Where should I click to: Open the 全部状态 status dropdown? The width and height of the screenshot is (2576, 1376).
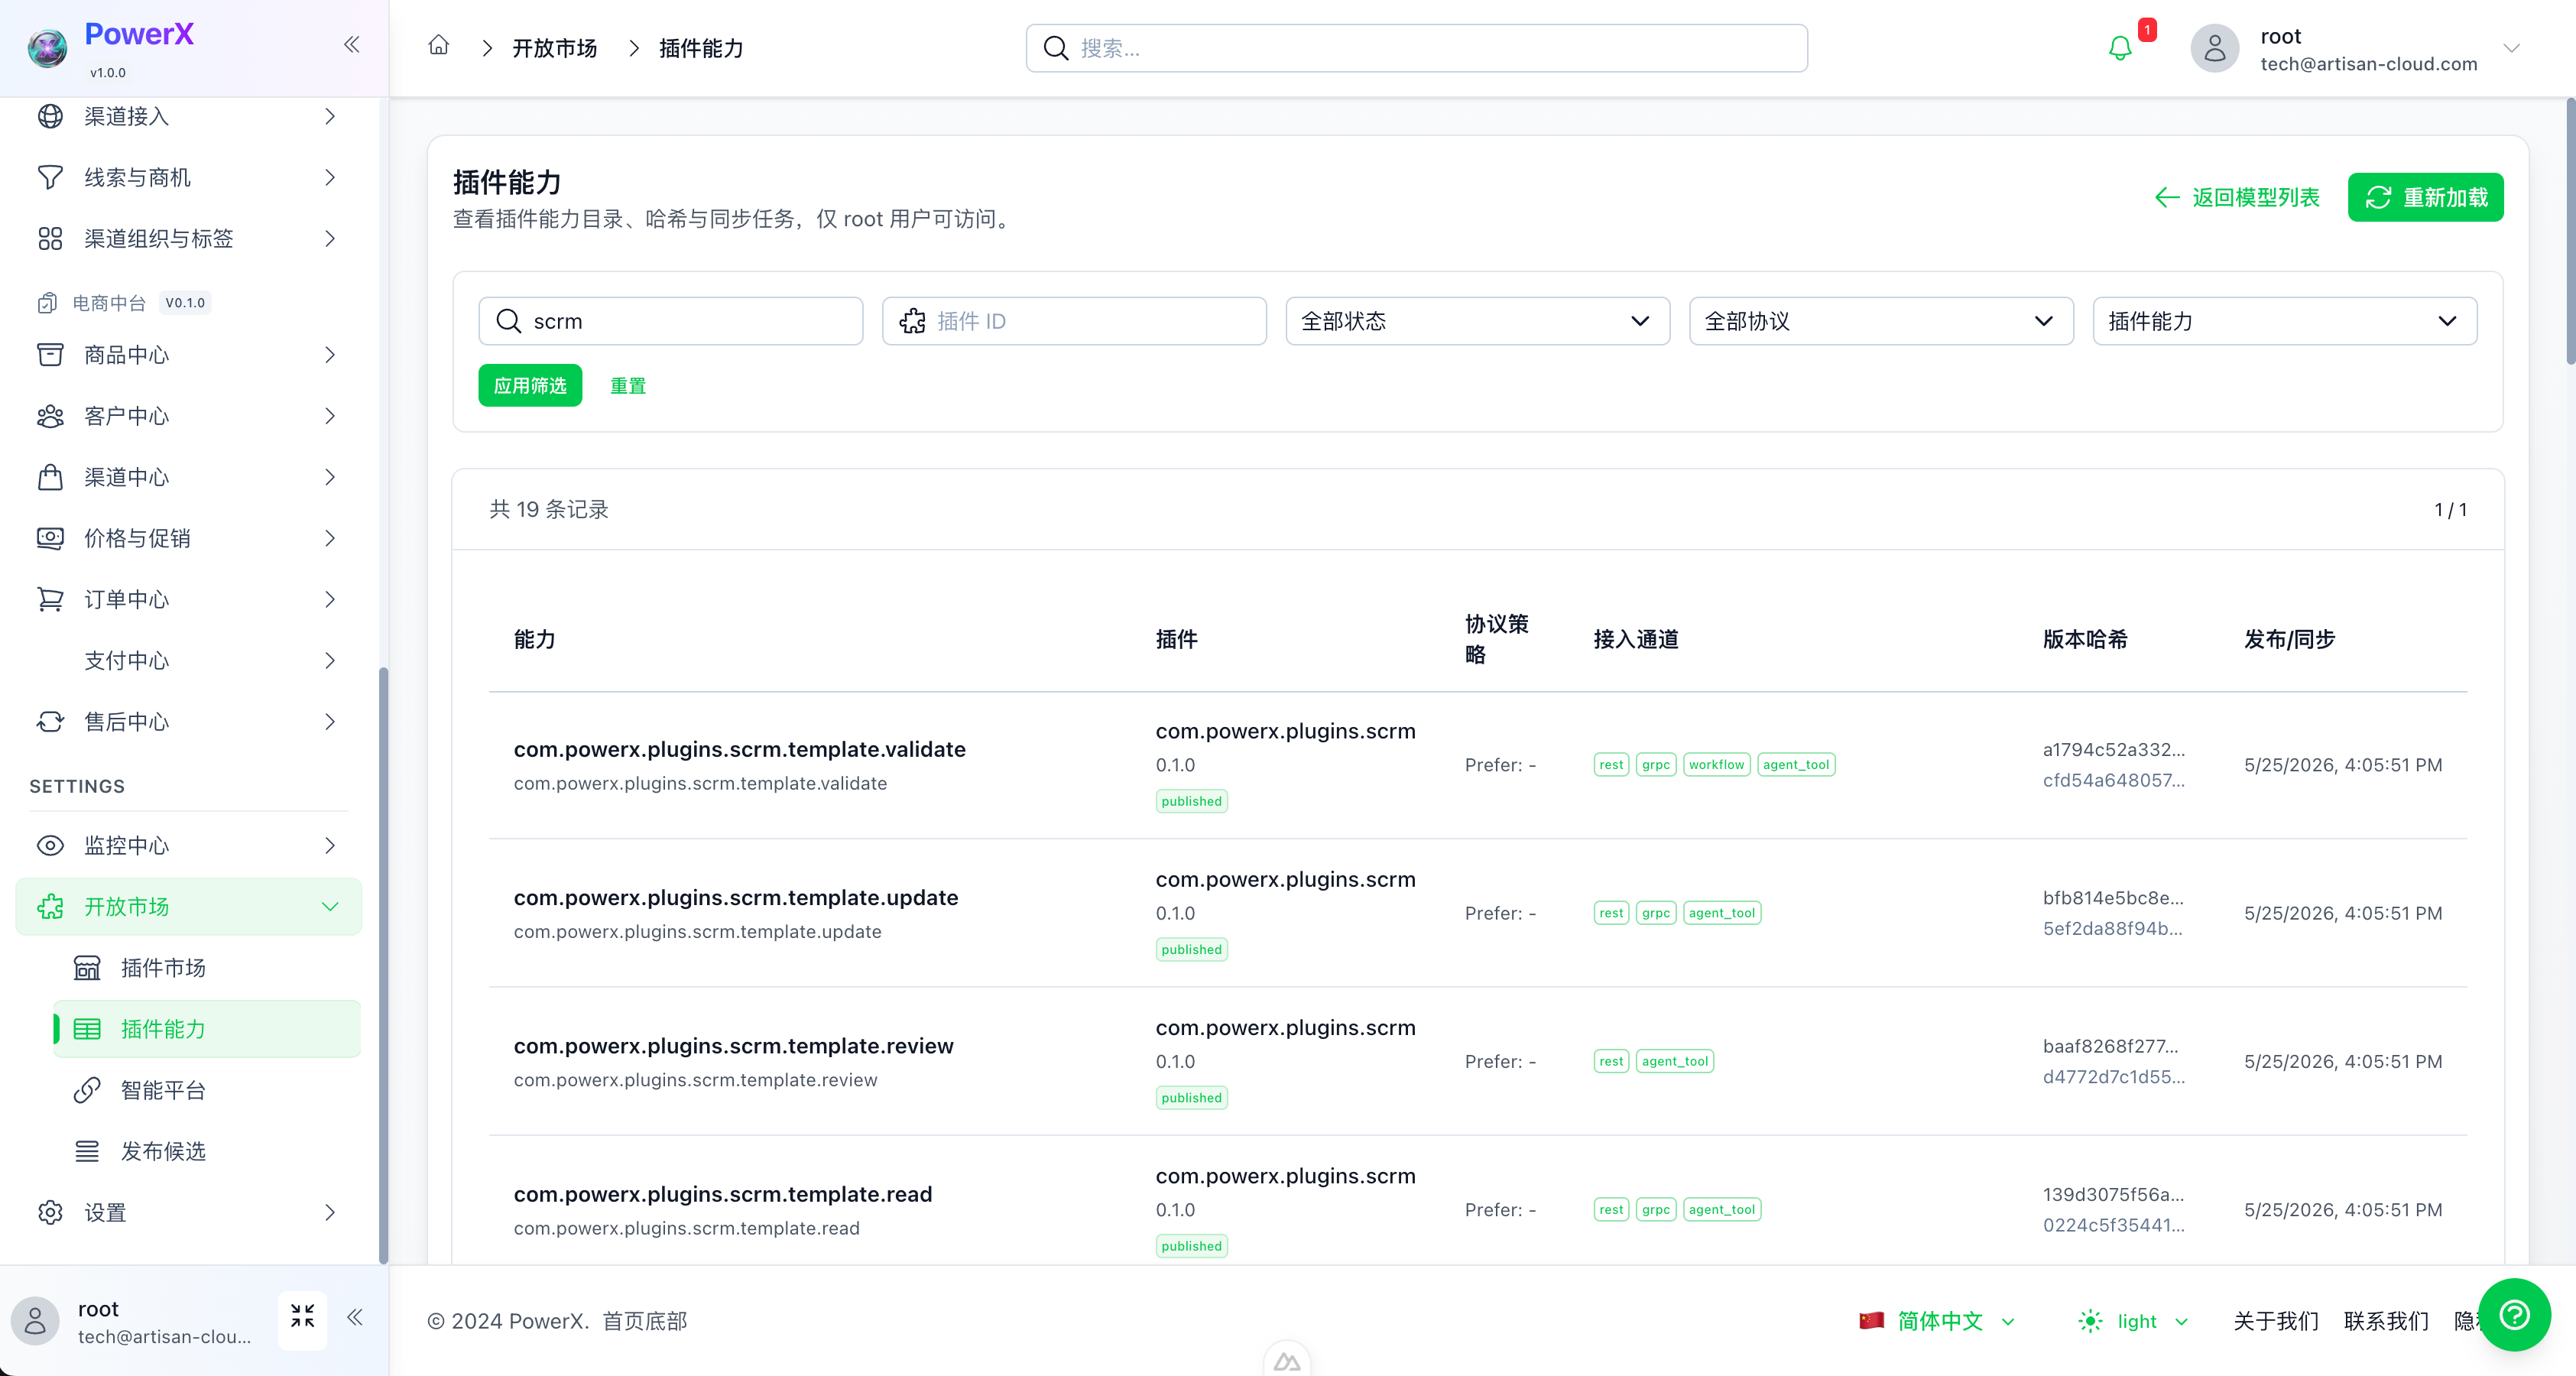point(1477,320)
